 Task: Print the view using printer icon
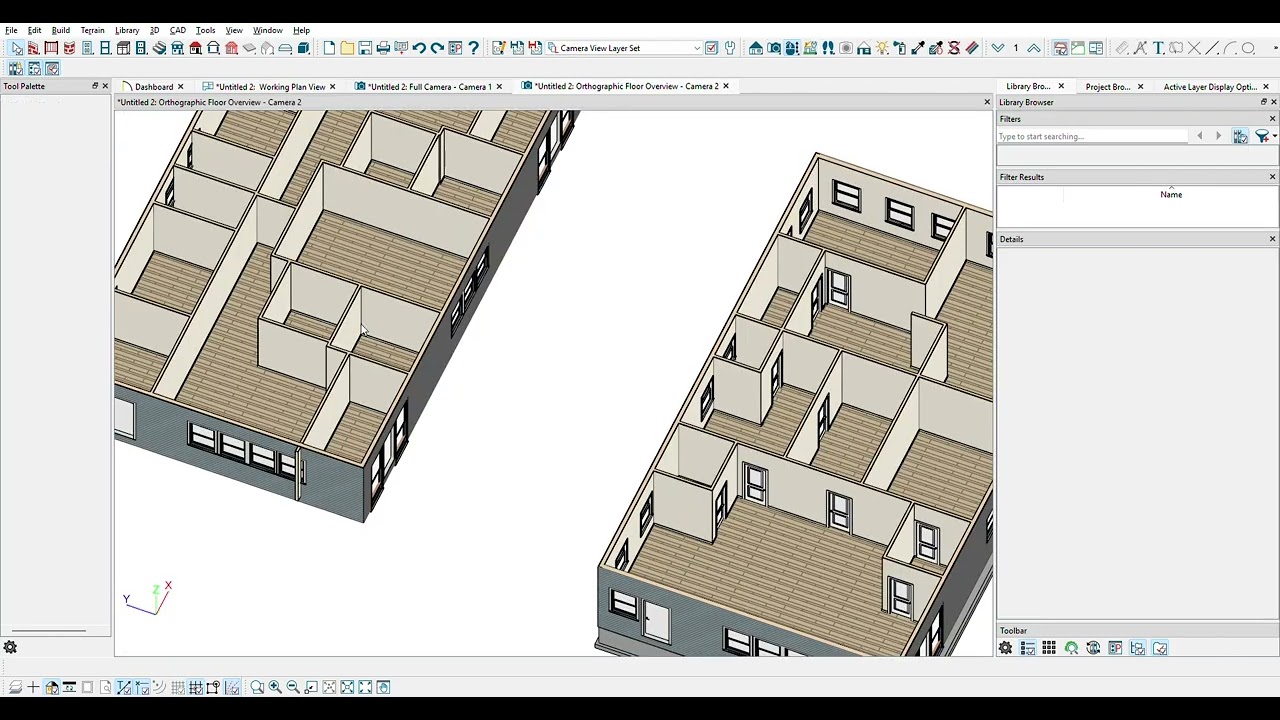coord(383,48)
